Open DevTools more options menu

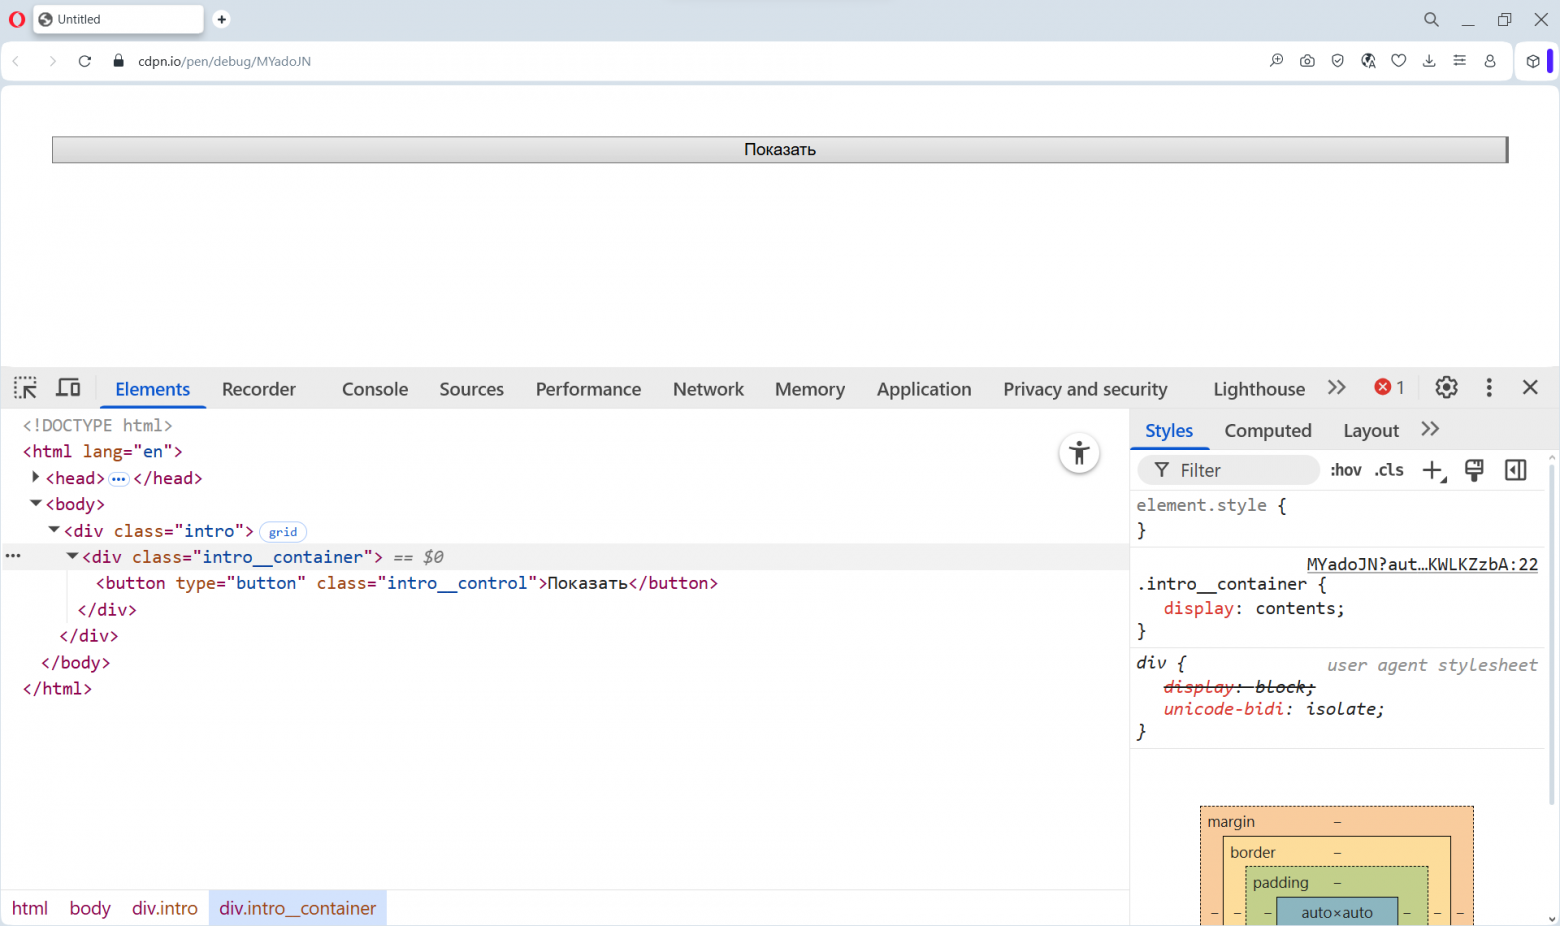[x=1489, y=387]
